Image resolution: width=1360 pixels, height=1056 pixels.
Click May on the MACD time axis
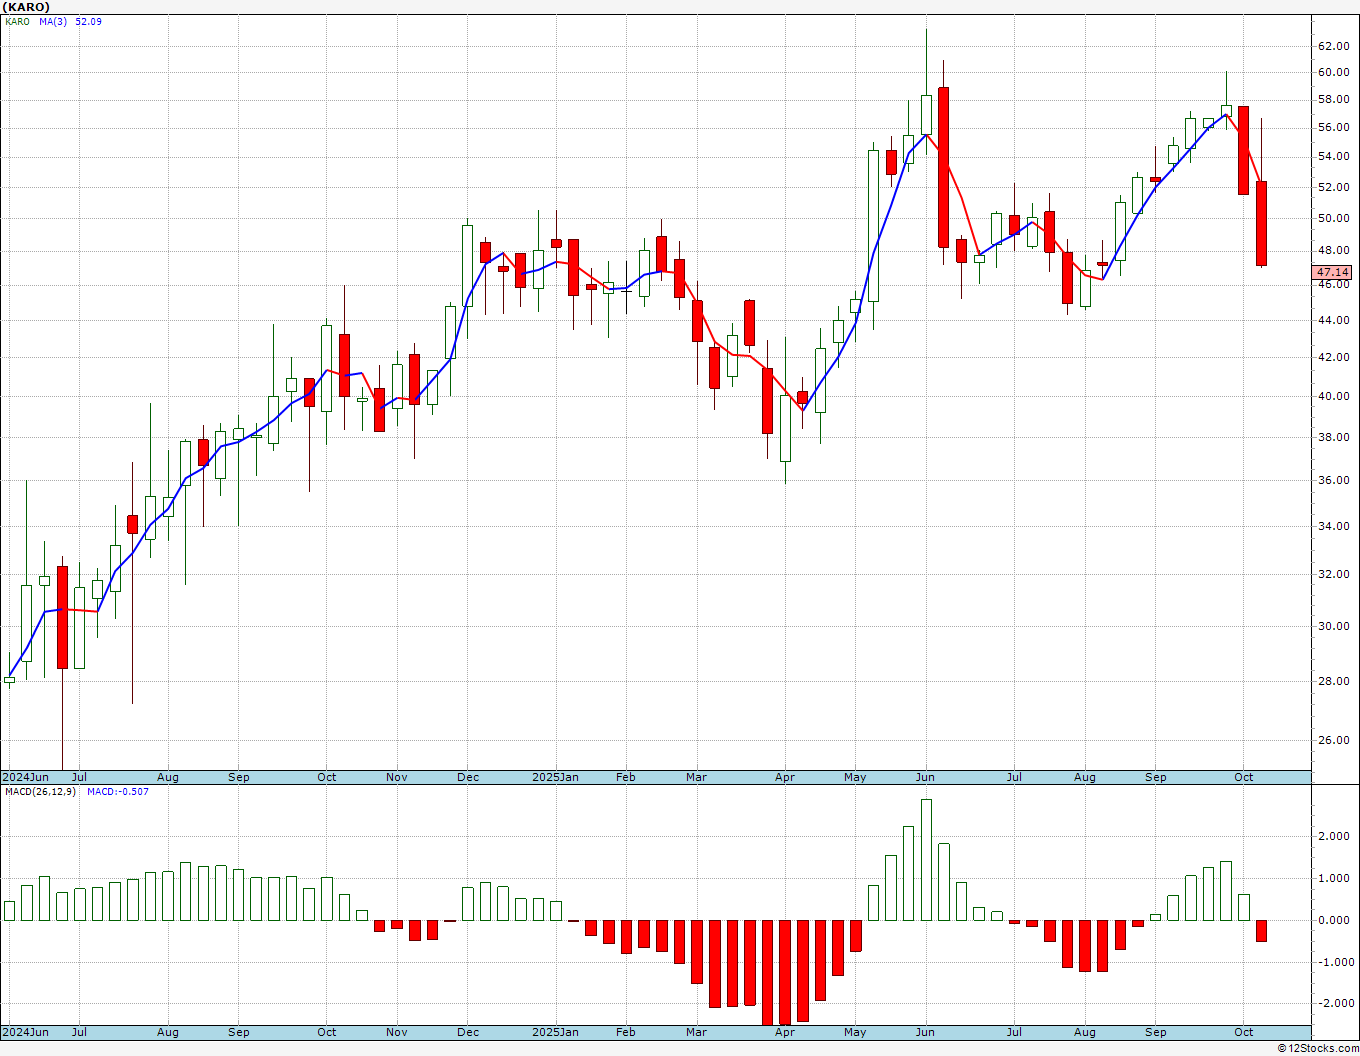[x=855, y=1032]
